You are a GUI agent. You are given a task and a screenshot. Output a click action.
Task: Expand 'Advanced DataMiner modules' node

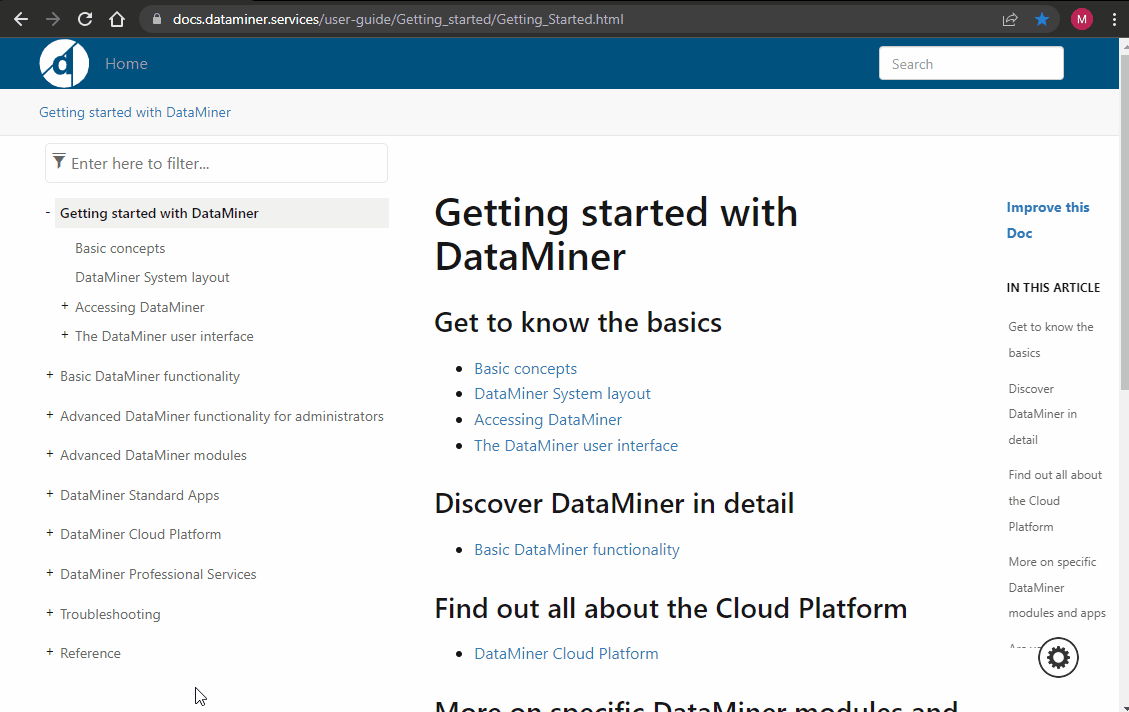[50, 454]
